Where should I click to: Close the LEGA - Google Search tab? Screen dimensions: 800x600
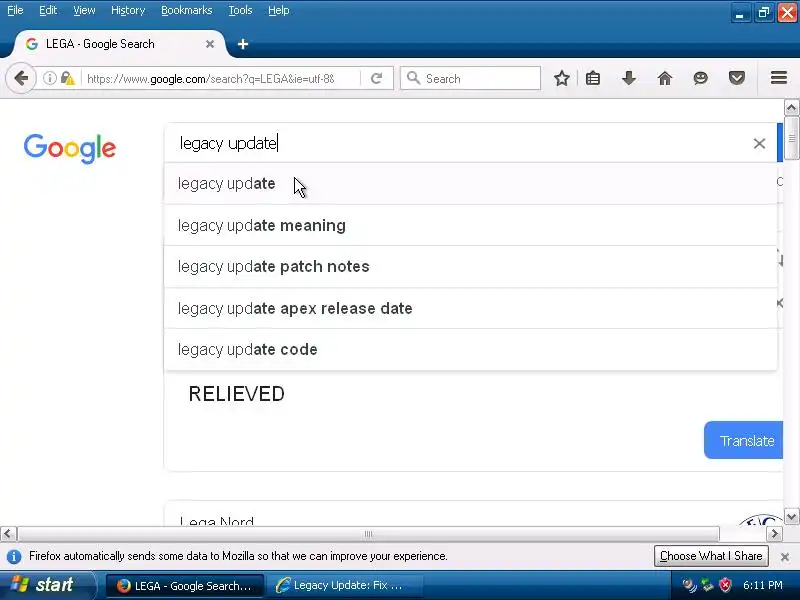coord(210,44)
